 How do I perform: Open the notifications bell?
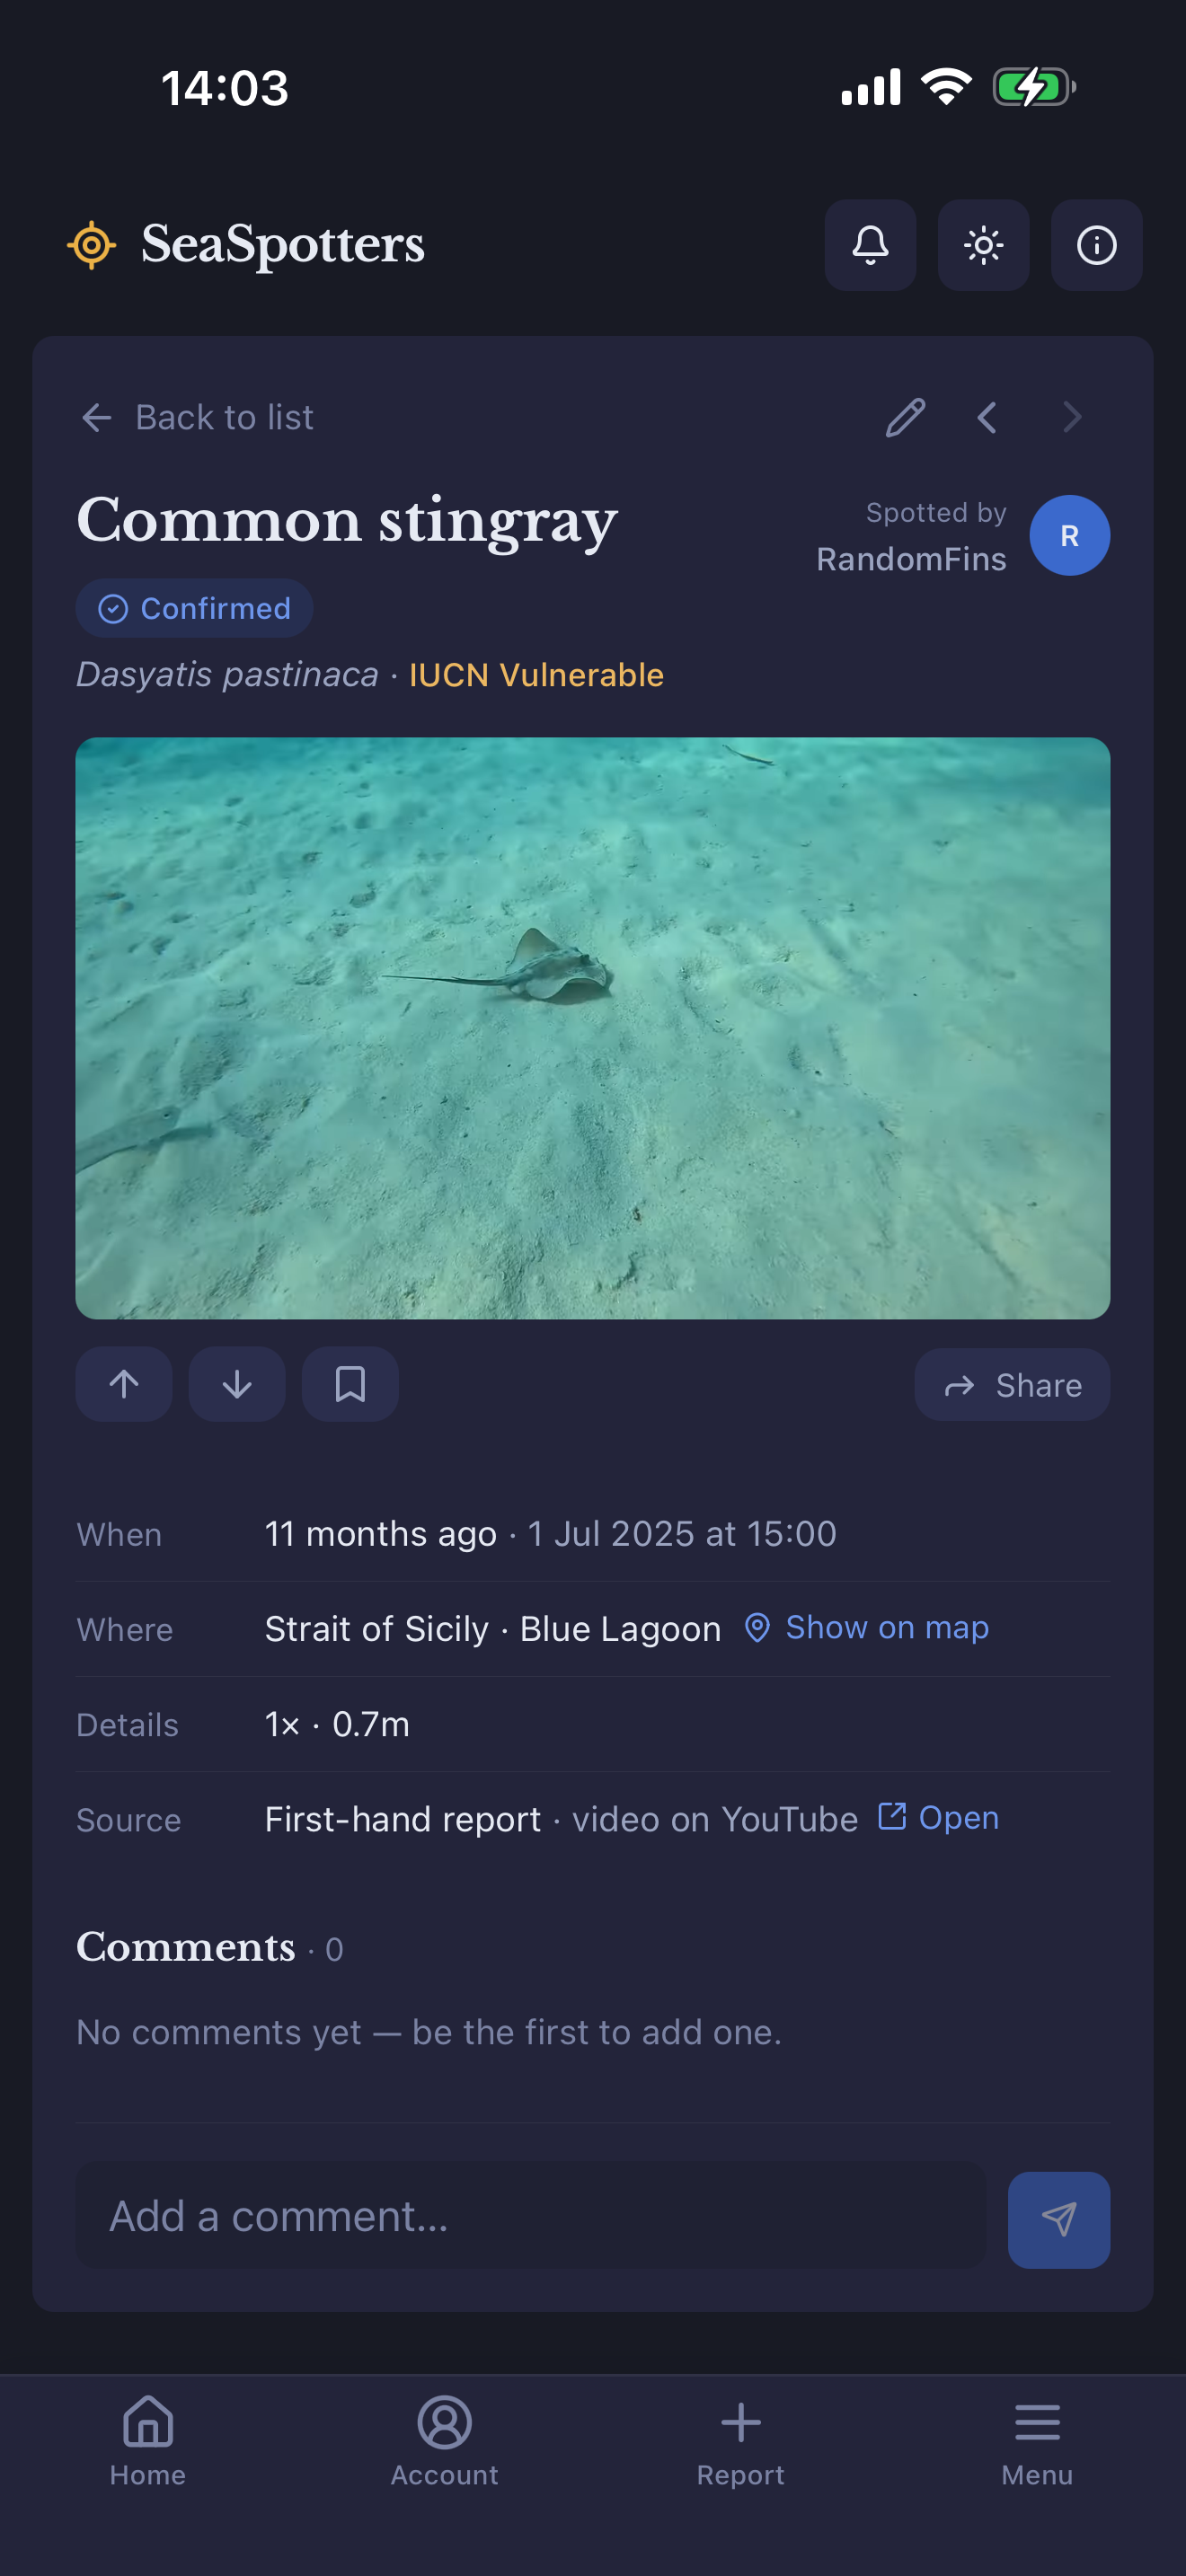pyautogui.click(x=870, y=245)
